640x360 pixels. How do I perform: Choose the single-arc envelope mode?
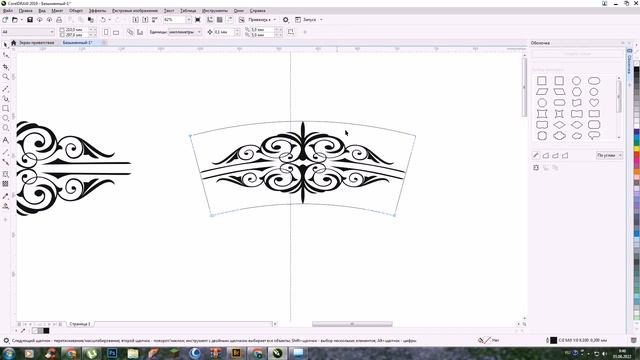(x=556, y=156)
